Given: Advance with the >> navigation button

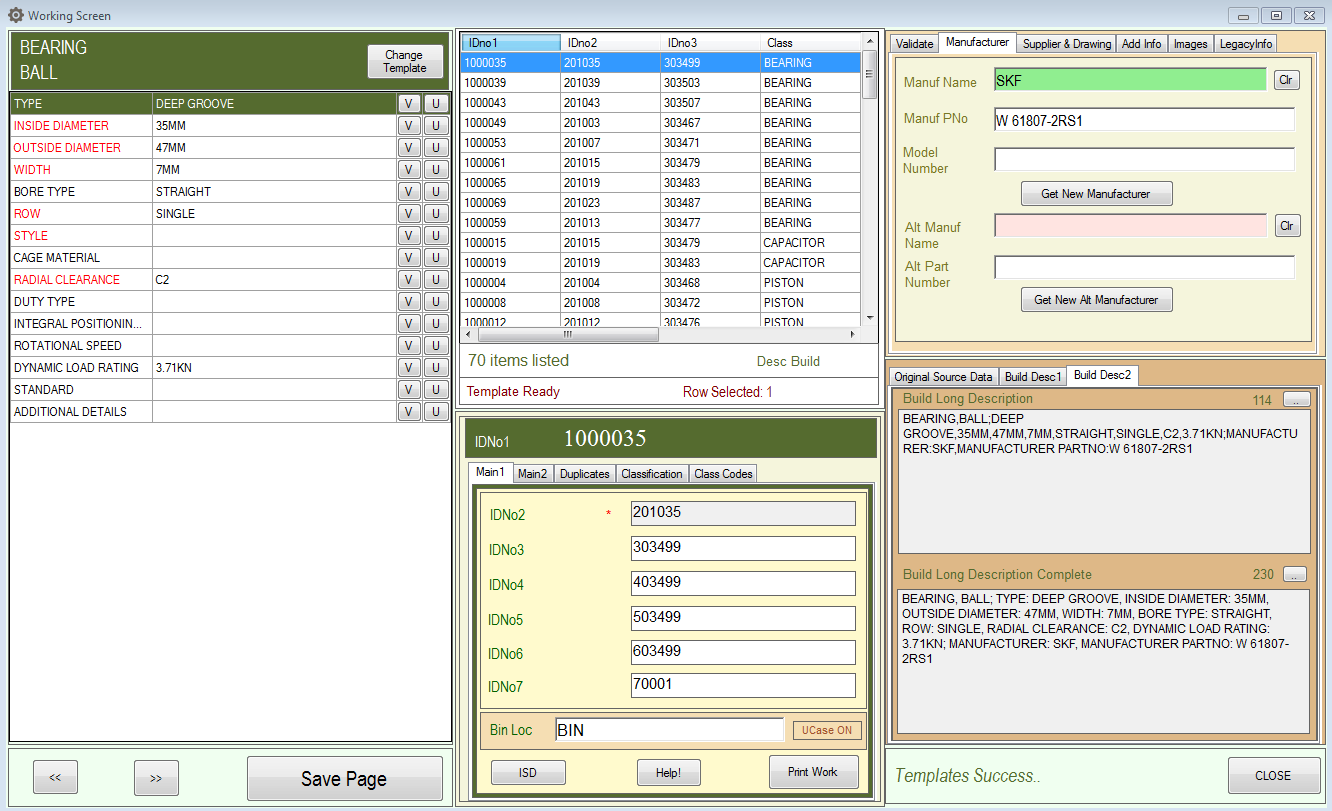Looking at the screenshot, I should (x=156, y=777).
